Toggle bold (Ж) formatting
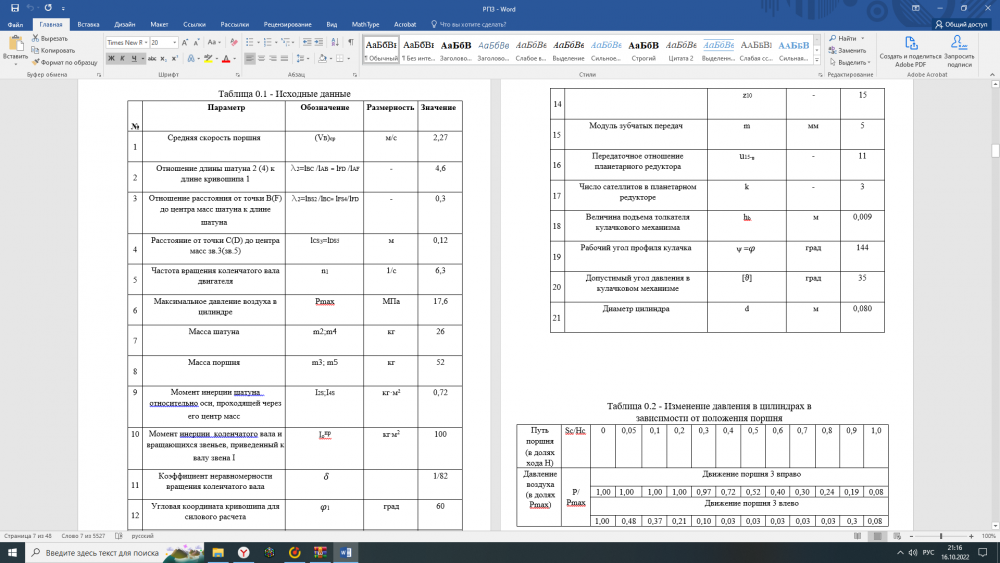1000x563 pixels. [x=111, y=59]
